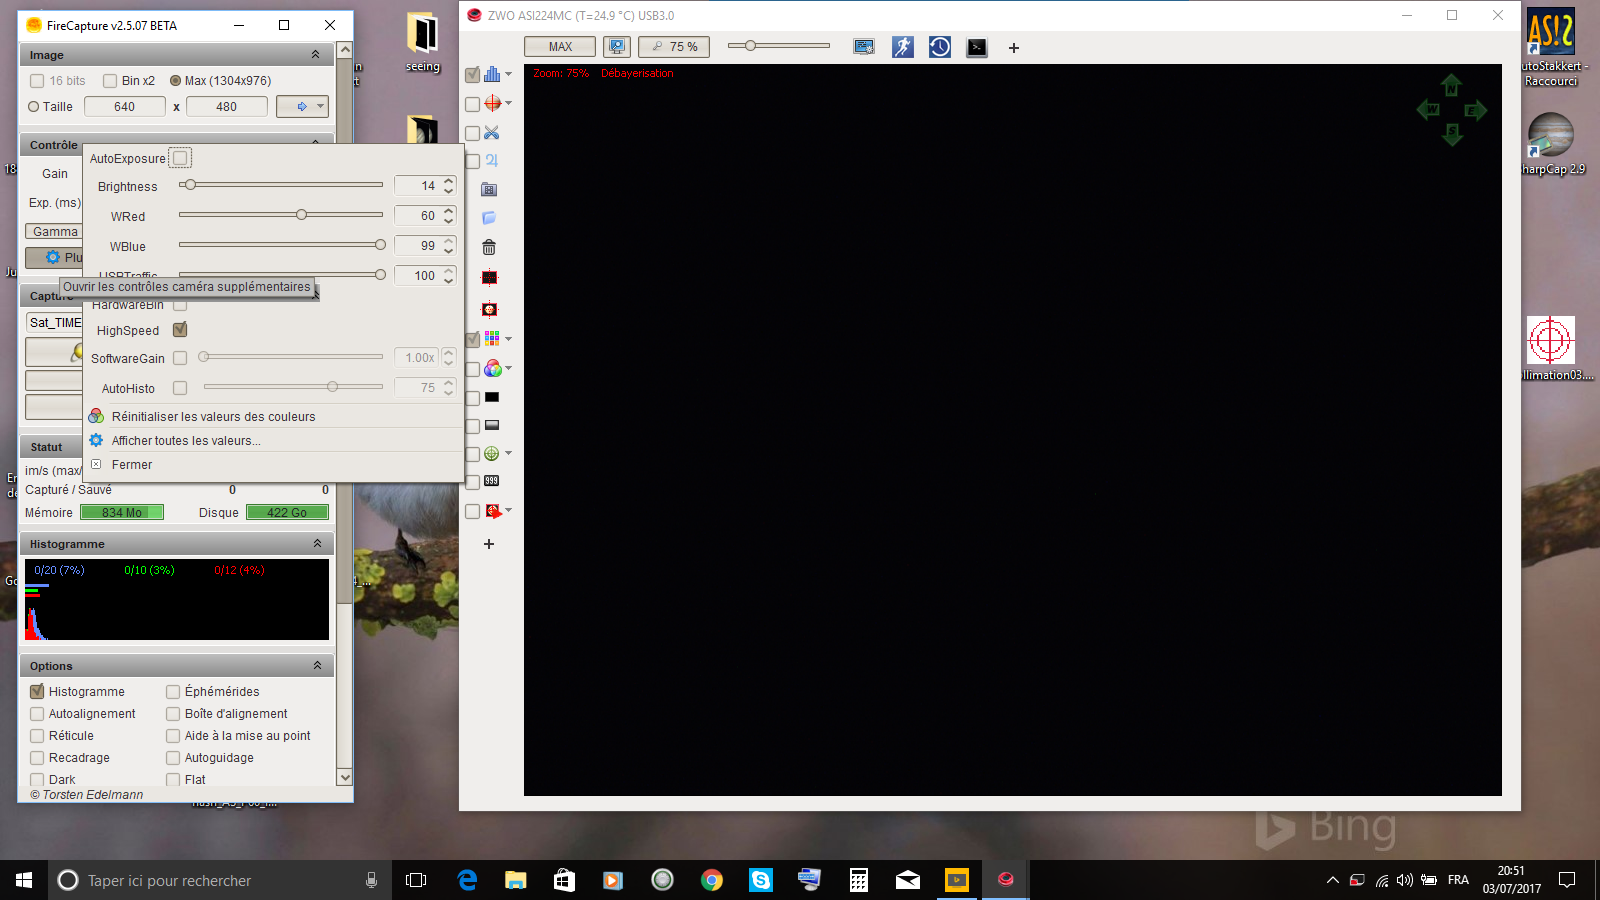The width and height of the screenshot is (1600, 900).
Task: Open the image size dropdown arrow
Action: pyautogui.click(x=318, y=105)
